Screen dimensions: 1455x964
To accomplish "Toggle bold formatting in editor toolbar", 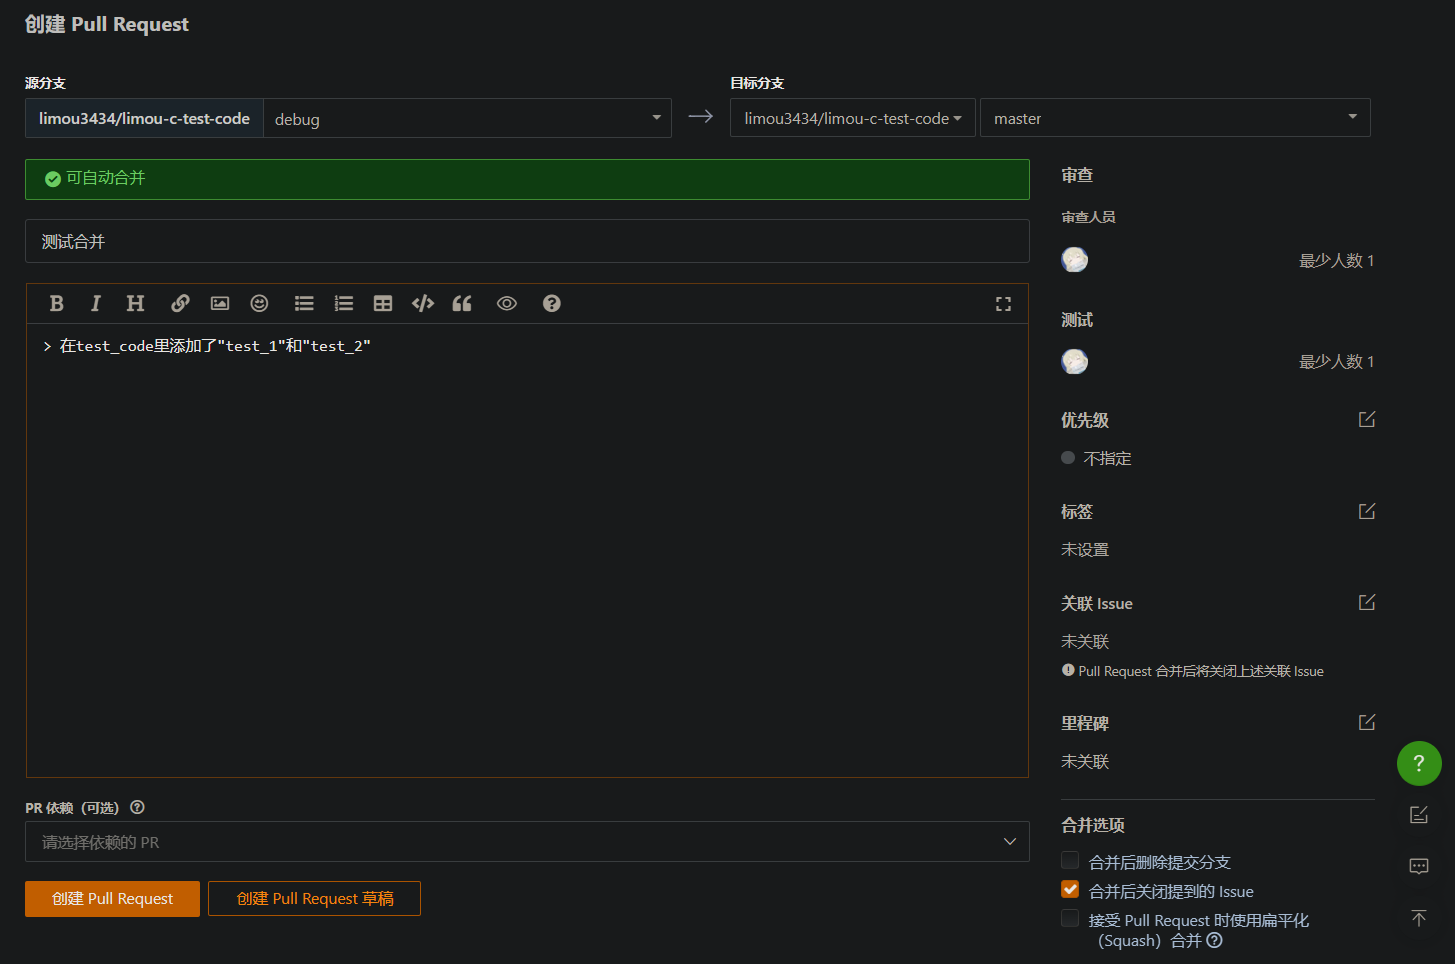I will click(x=57, y=304).
